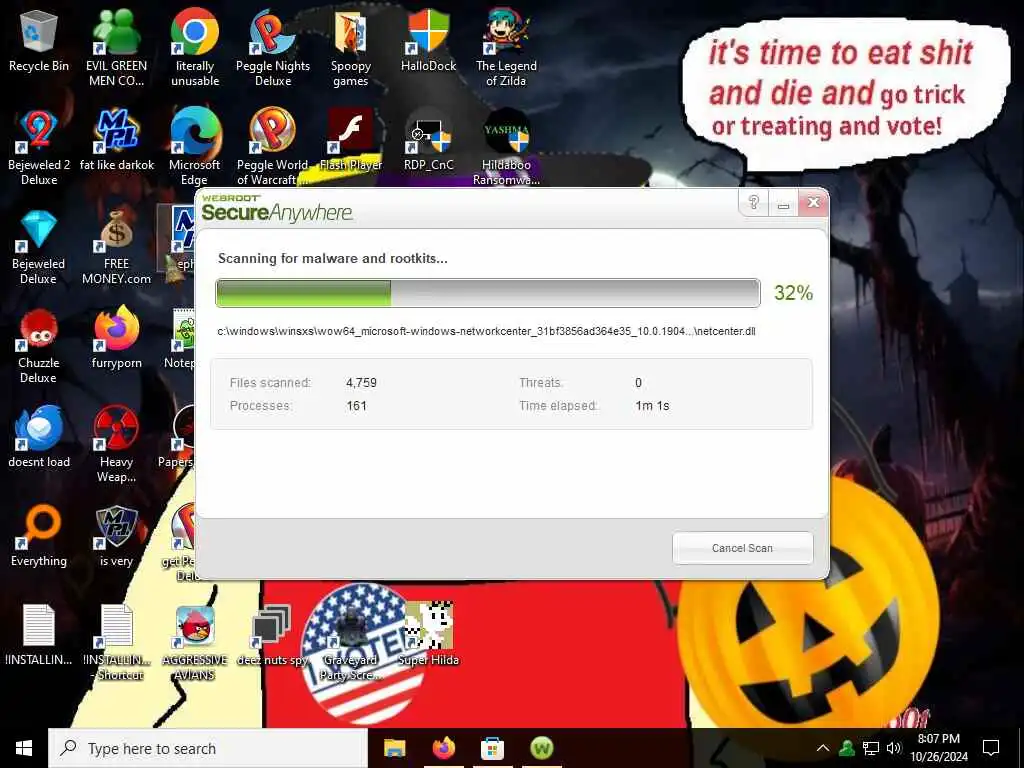Click the Type here to search box
The height and width of the screenshot is (768, 1024).
[x=208, y=748]
